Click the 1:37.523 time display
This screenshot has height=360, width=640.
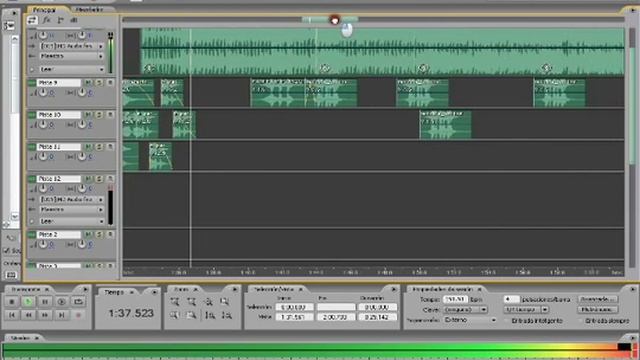(131, 313)
